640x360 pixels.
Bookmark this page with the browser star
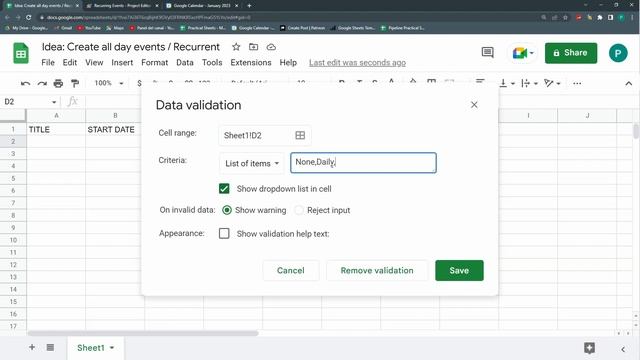[565, 18]
